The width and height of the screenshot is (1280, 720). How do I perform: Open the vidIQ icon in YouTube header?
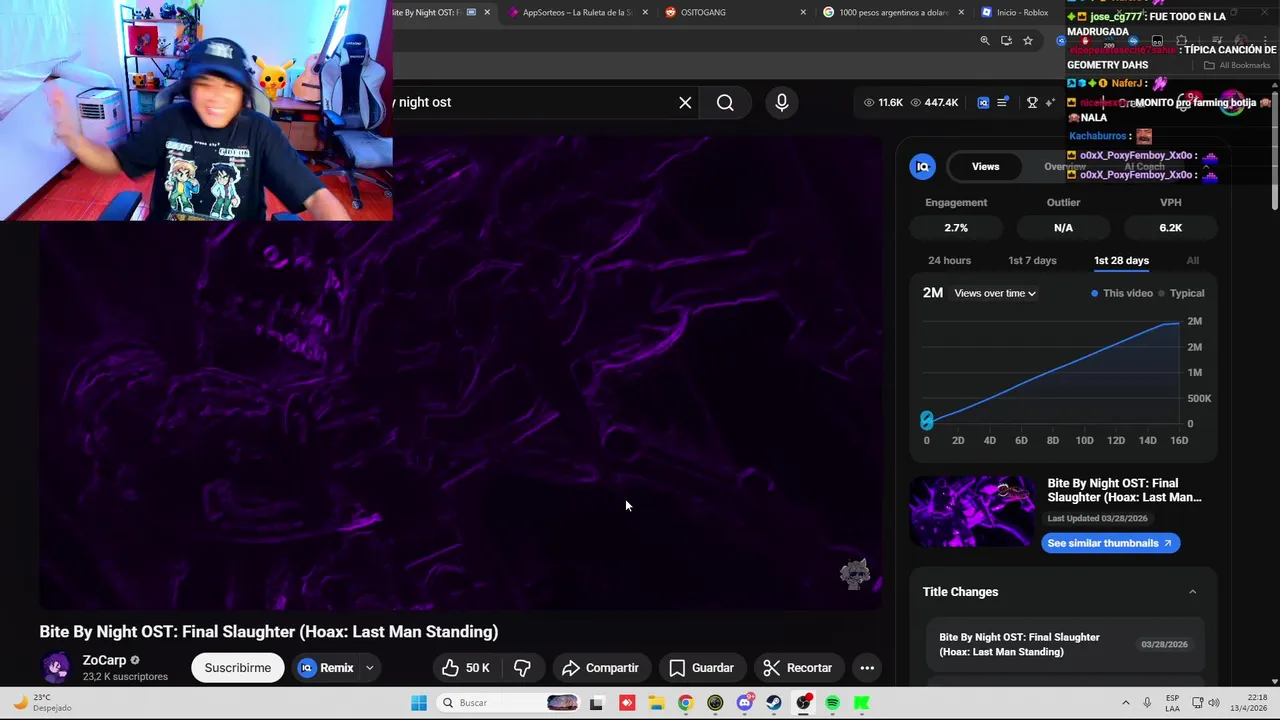(x=983, y=102)
